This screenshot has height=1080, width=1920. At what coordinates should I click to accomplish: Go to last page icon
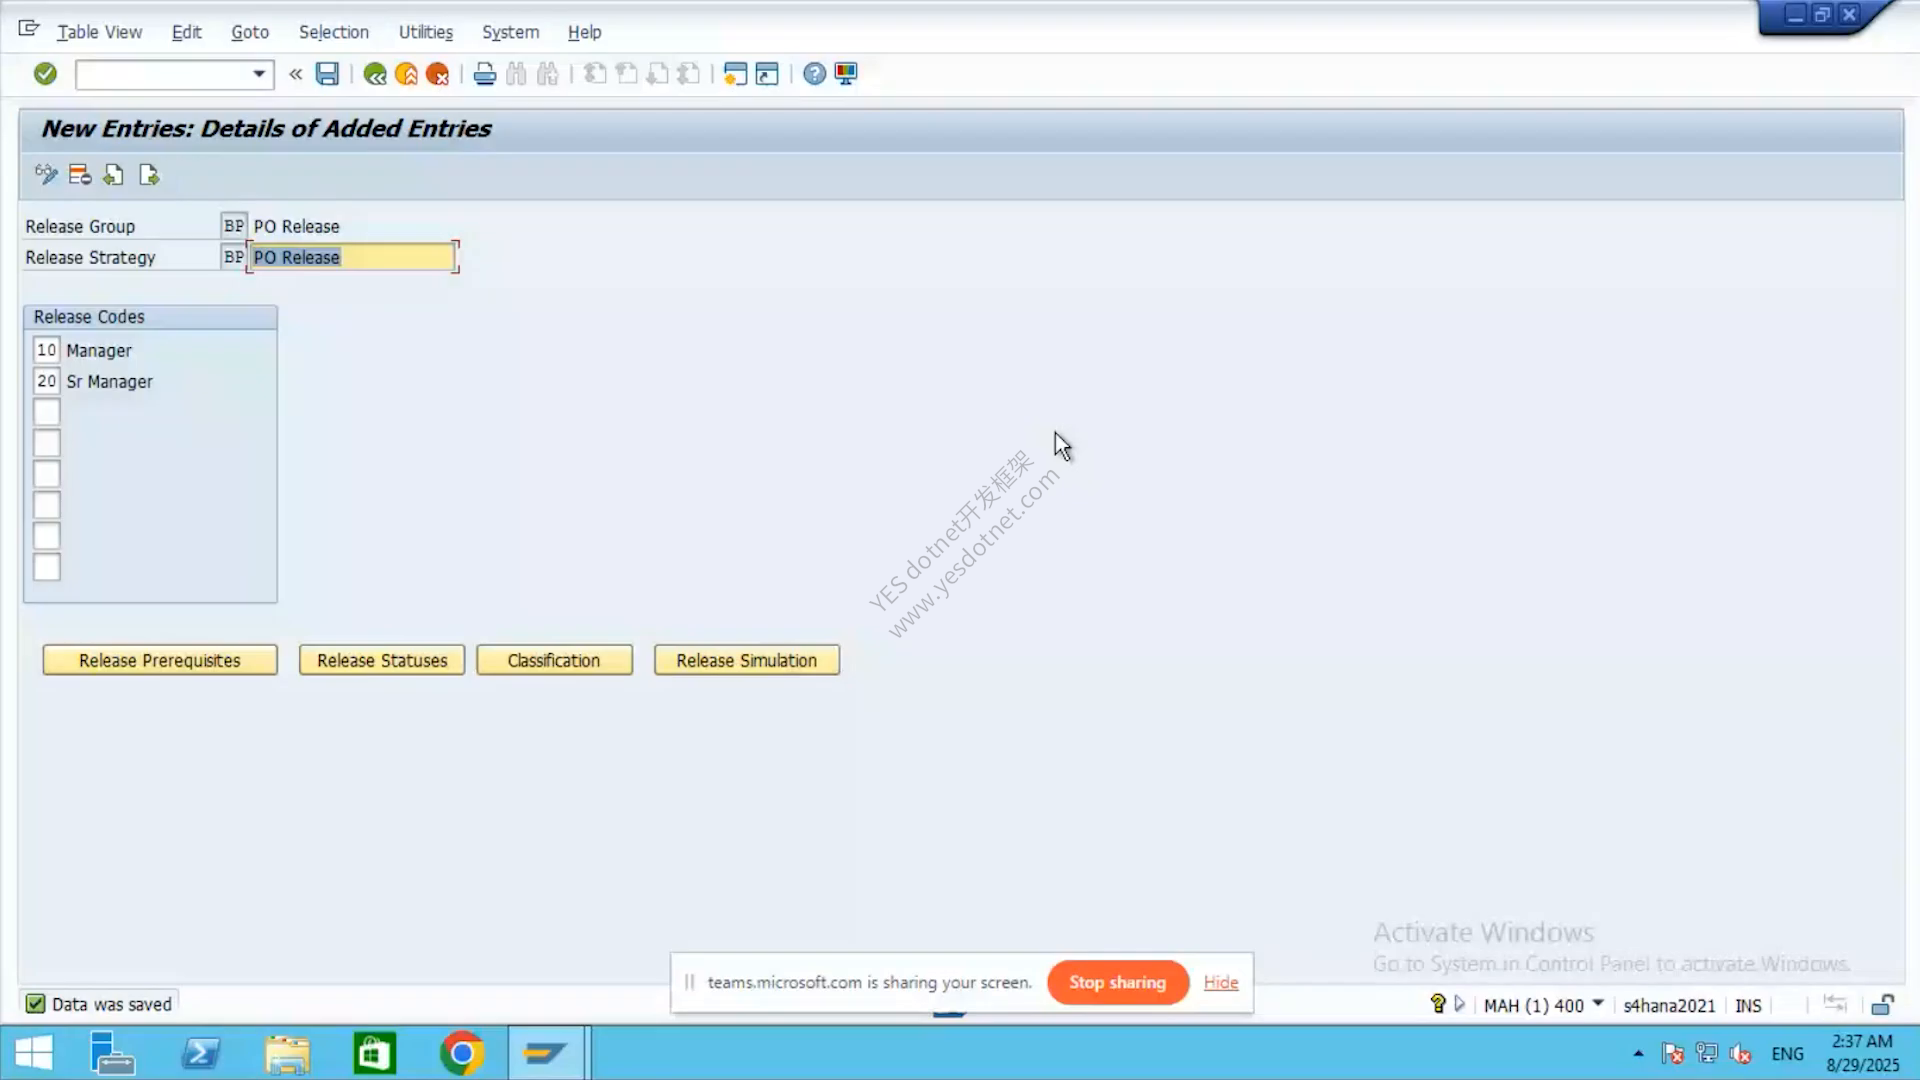(x=688, y=74)
